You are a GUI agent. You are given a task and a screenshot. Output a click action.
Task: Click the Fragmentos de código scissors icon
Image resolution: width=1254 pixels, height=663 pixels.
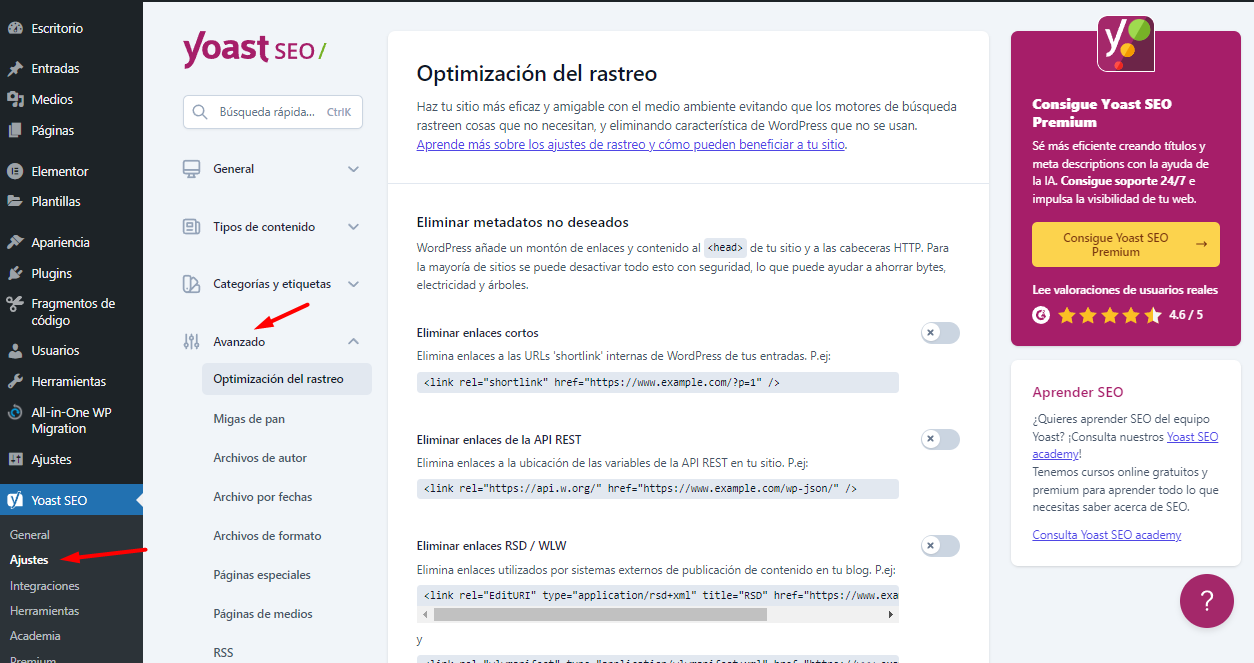coord(15,304)
